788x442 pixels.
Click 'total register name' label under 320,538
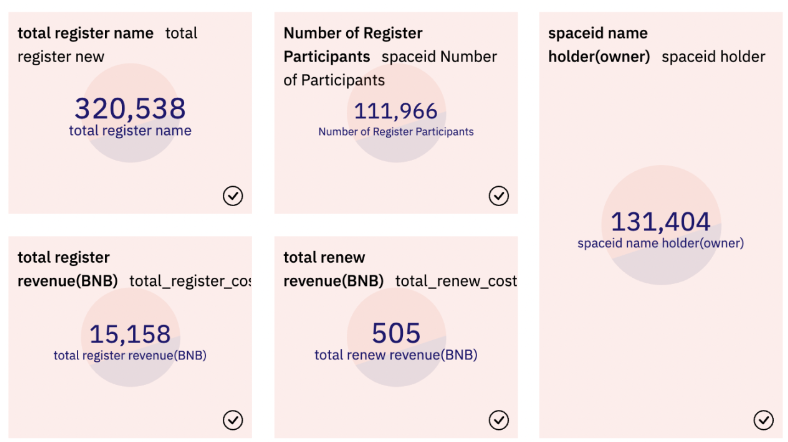(x=130, y=131)
